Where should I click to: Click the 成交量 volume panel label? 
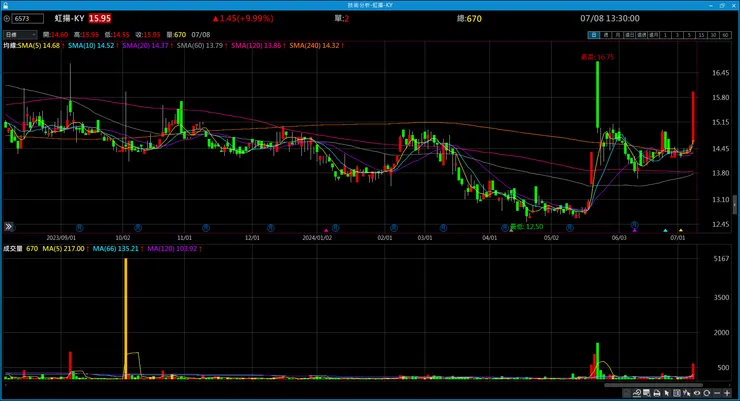pyautogui.click(x=13, y=249)
